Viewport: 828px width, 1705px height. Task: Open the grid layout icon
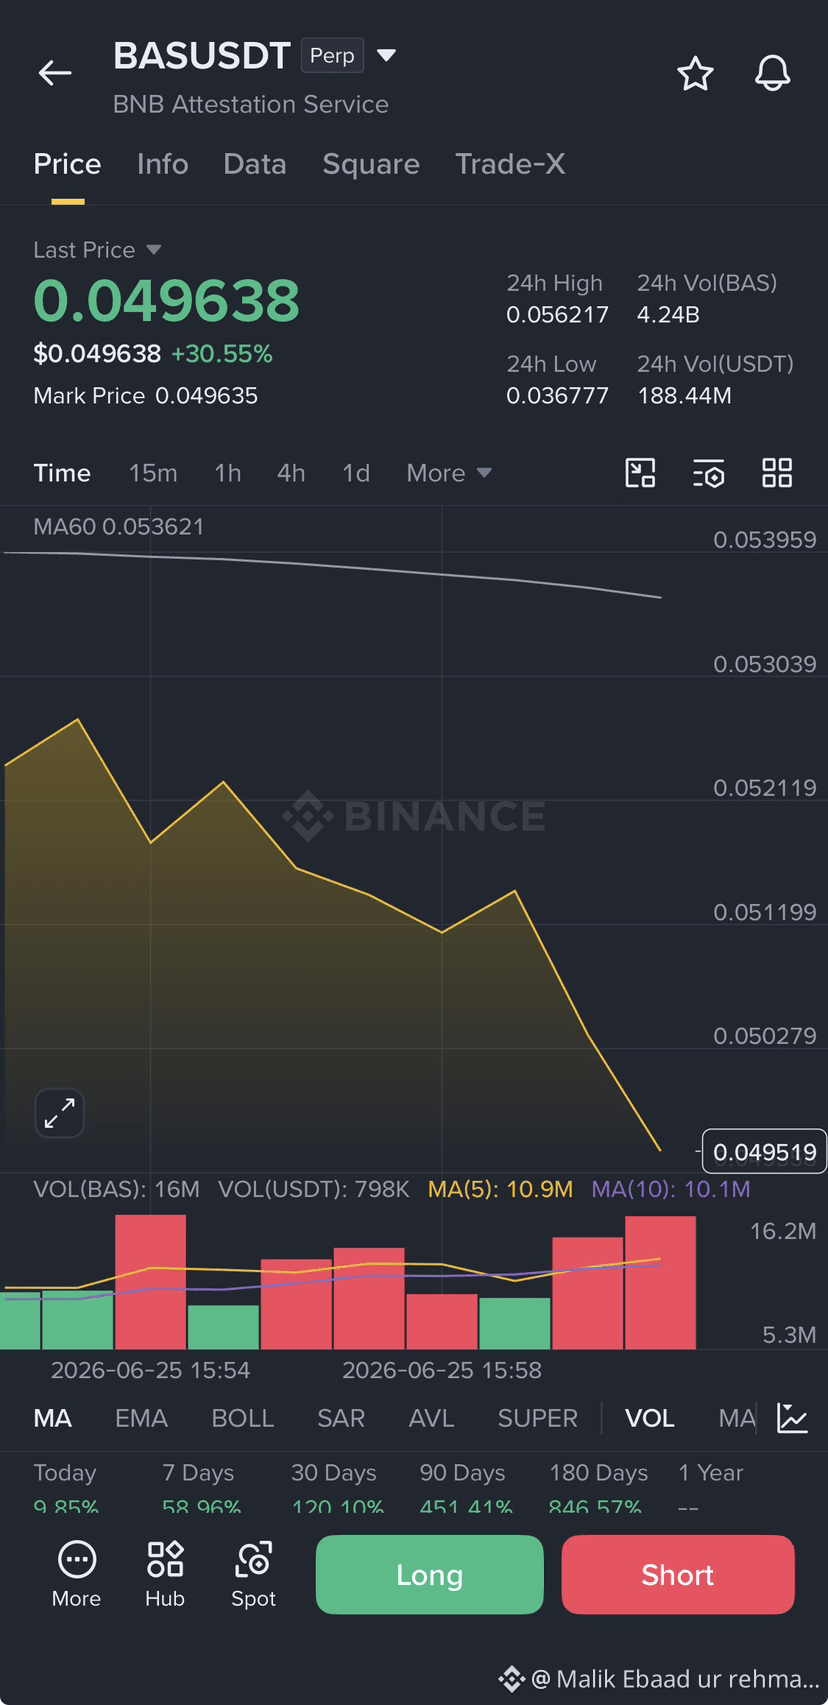click(777, 473)
